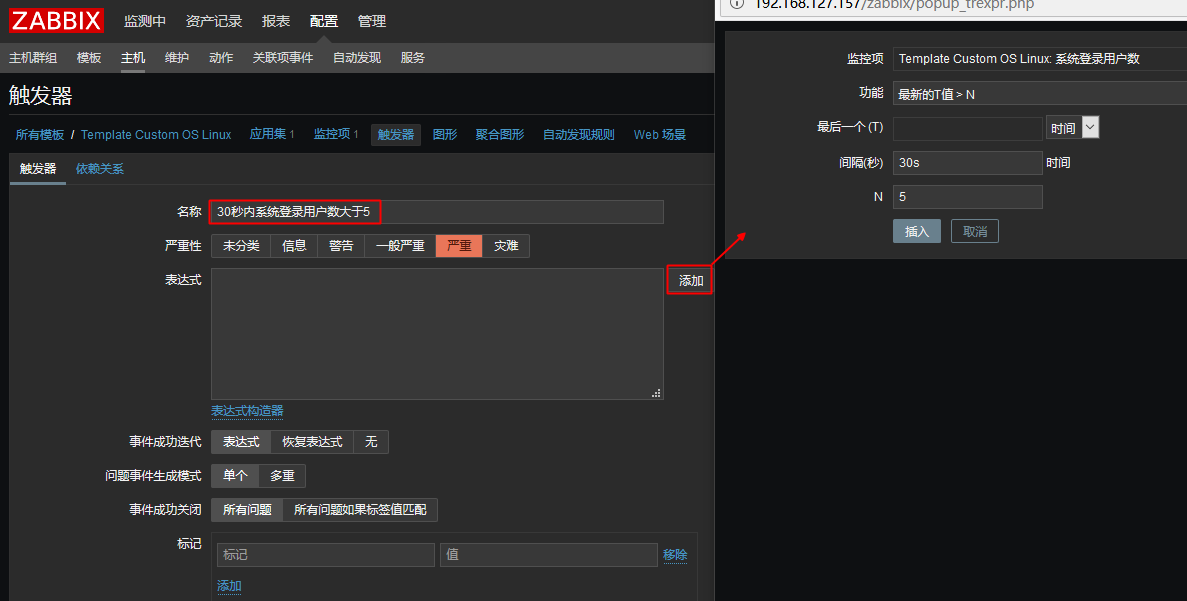The width and height of the screenshot is (1187, 601).
Task: Switch to the 触发器 form tab
Action: point(38,169)
